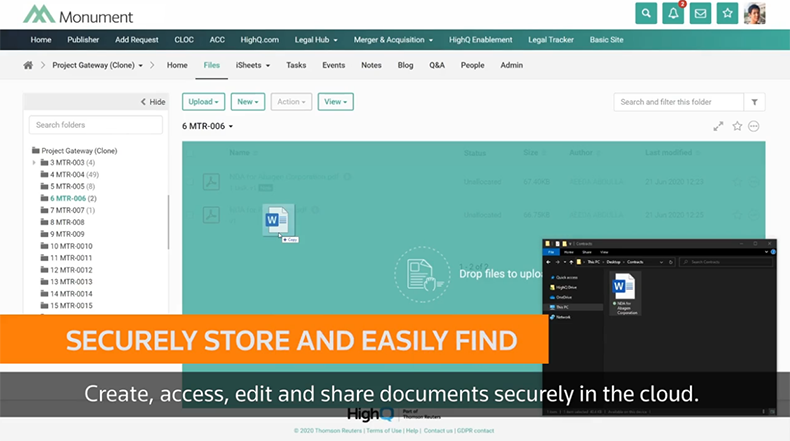The width and height of the screenshot is (790, 441).
Task: Open the View dropdown button
Action: 335,102
